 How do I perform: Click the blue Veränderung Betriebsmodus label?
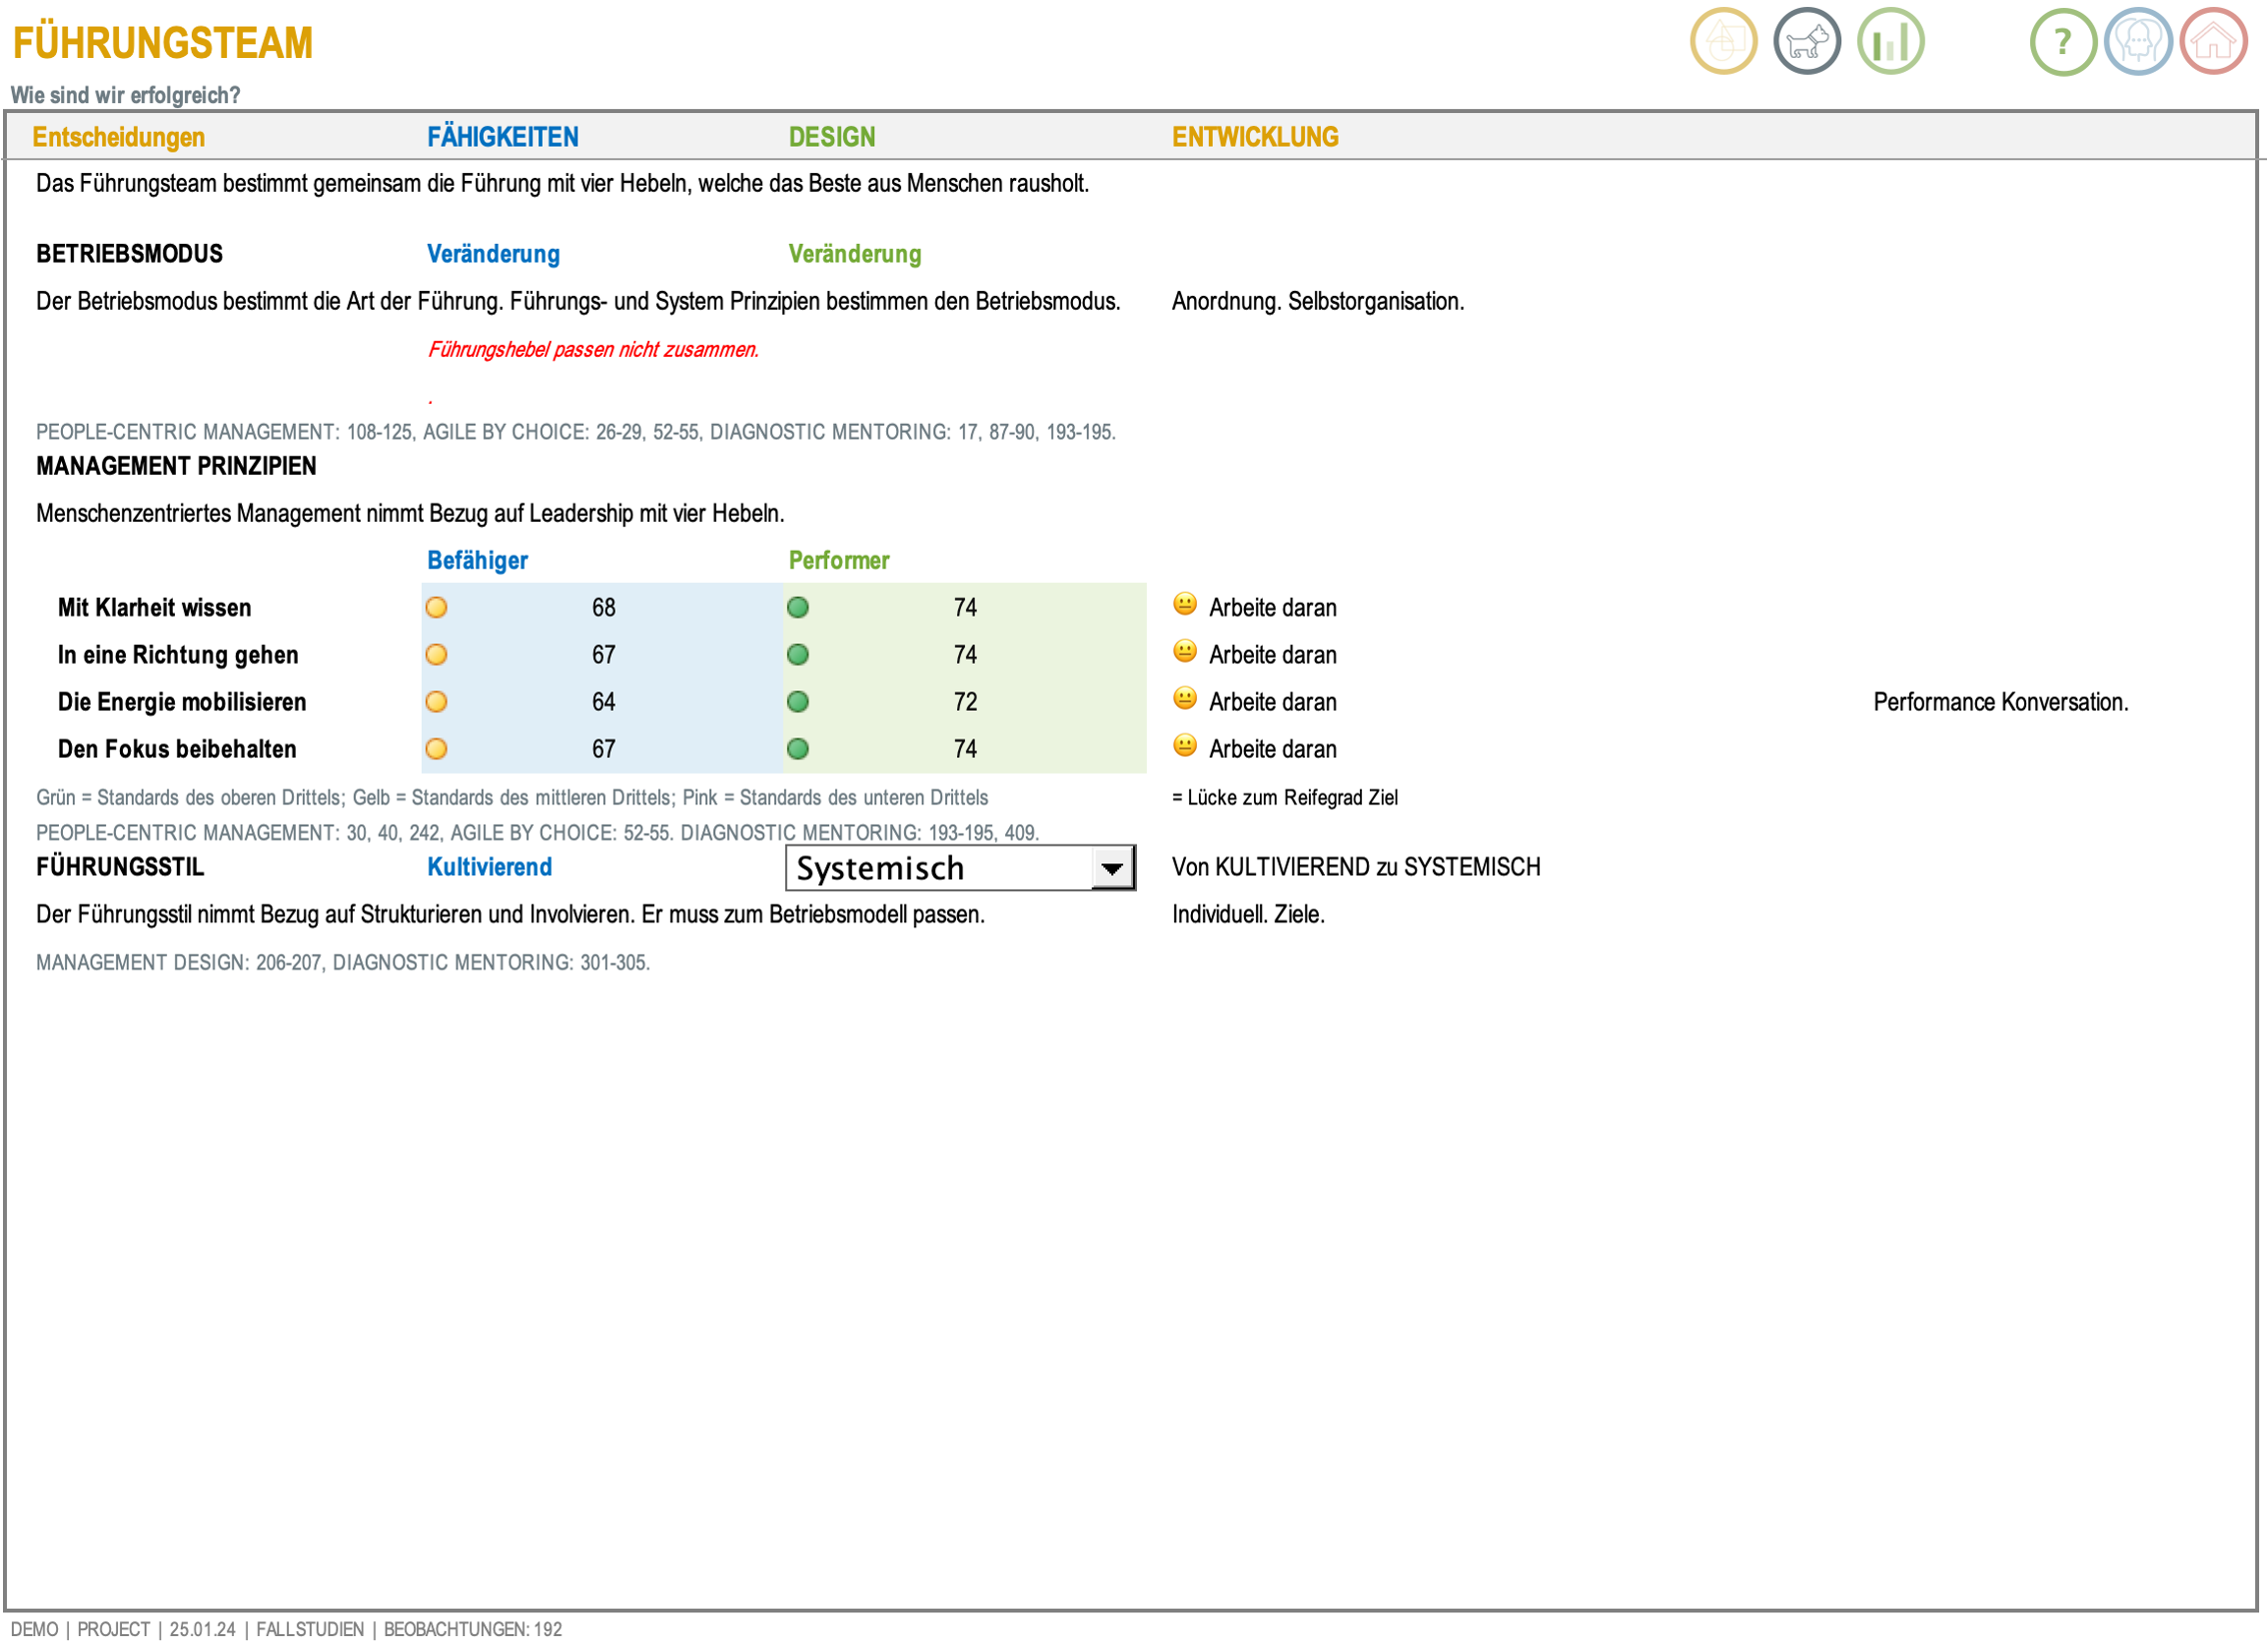click(x=493, y=254)
